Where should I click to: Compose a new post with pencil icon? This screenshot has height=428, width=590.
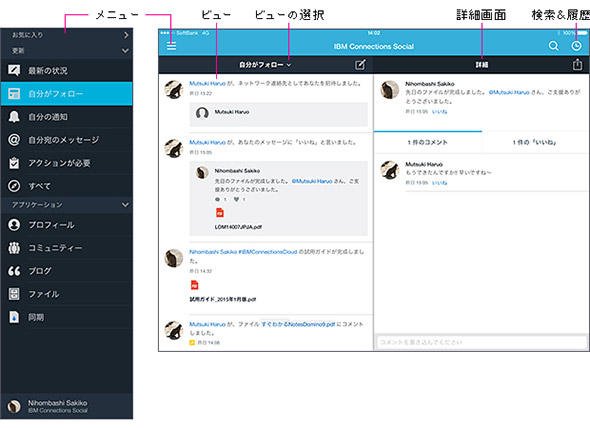pyautogui.click(x=360, y=65)
